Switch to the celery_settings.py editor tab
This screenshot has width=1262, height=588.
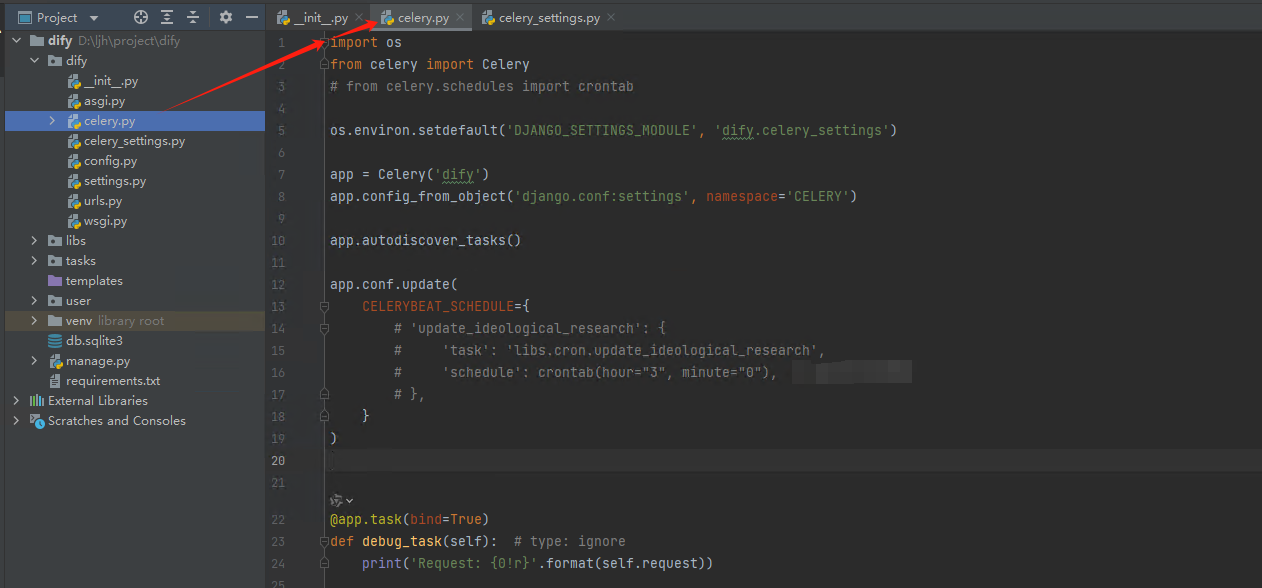[x=549, y=18]
